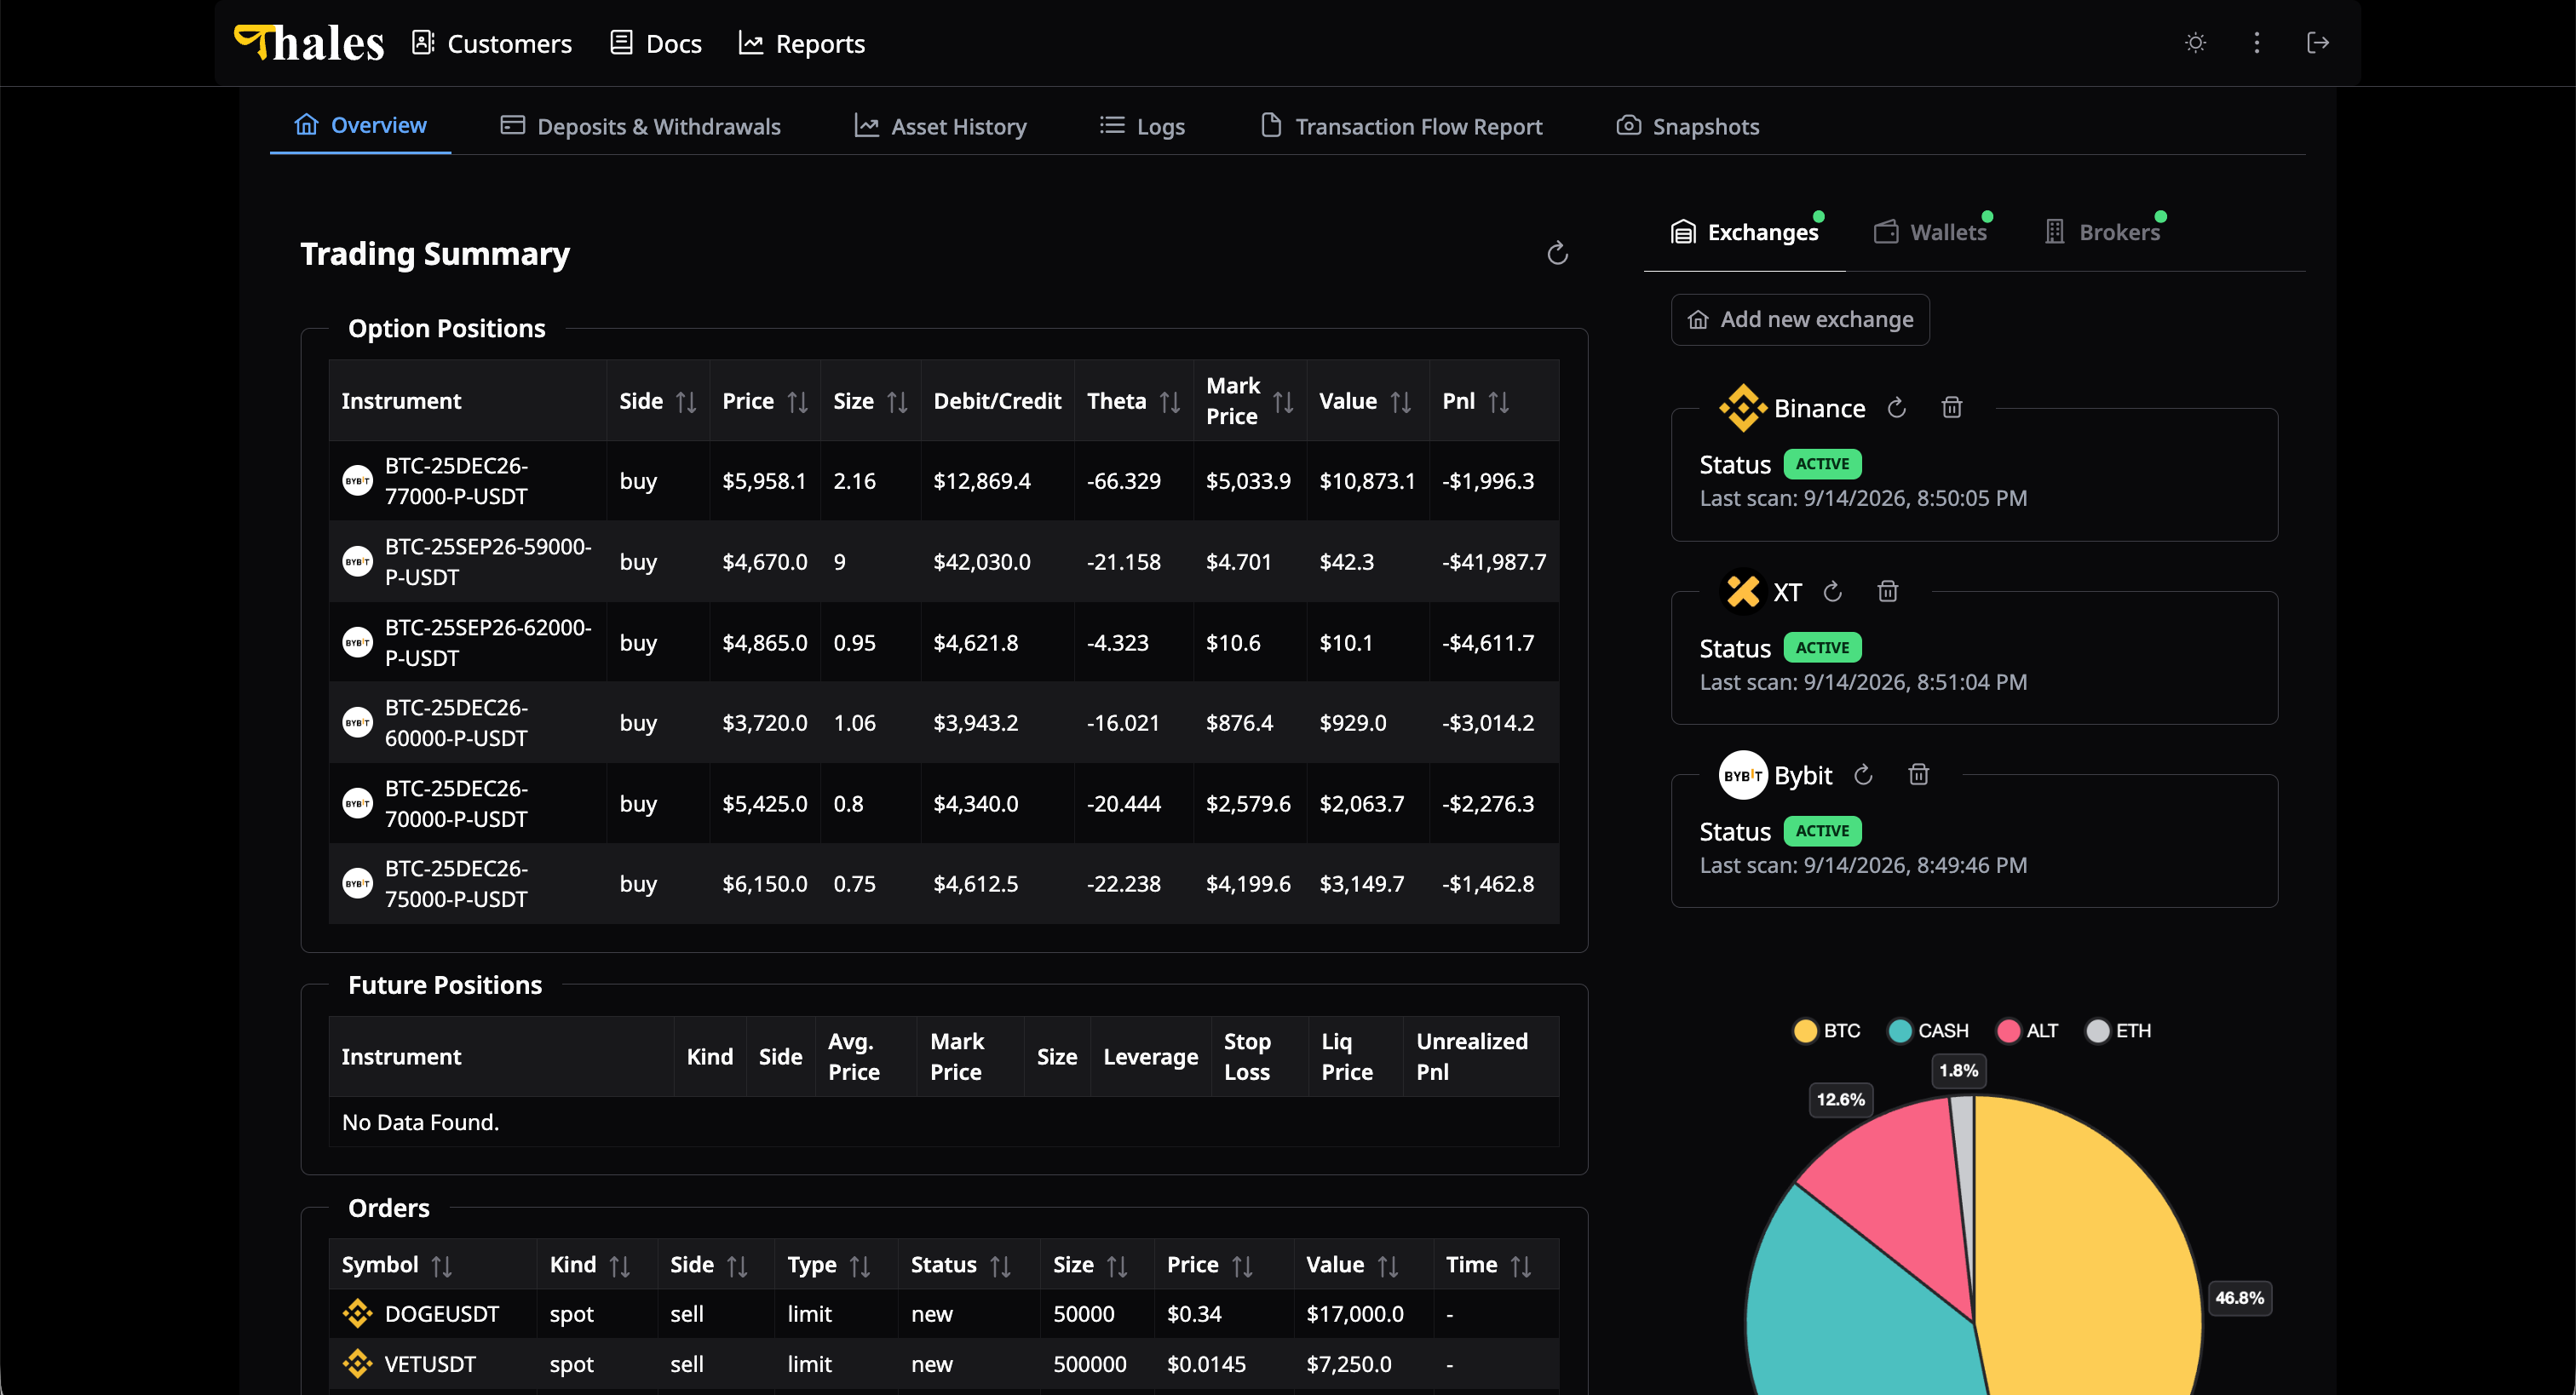Viewport: 2576px width, 1395px height.
Task: Click the logout icon in header
Action: point(2317,43)
